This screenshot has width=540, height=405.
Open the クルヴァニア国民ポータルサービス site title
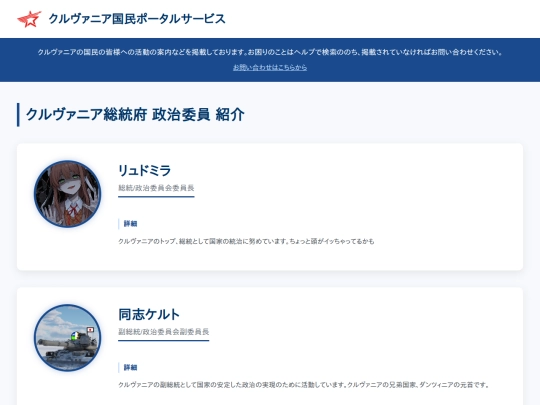coord(137,19)
